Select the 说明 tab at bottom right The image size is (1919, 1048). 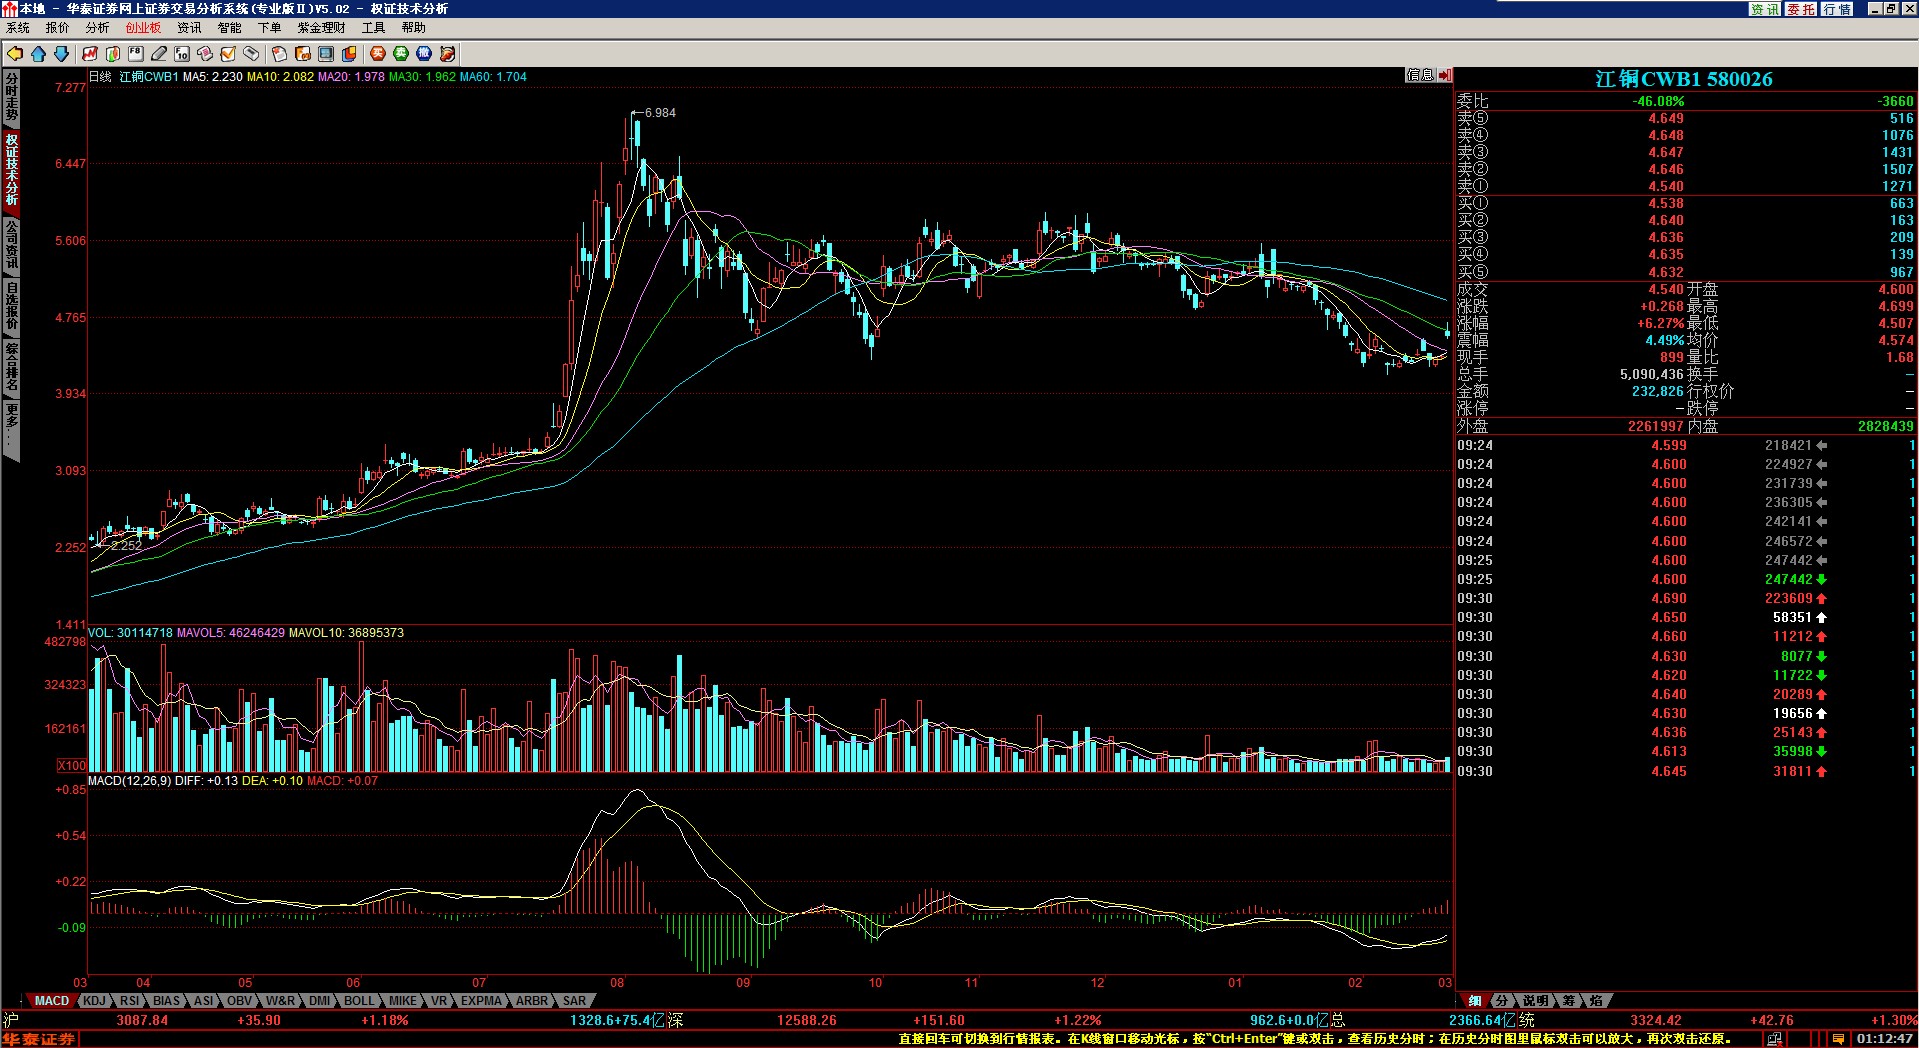1535,1001
